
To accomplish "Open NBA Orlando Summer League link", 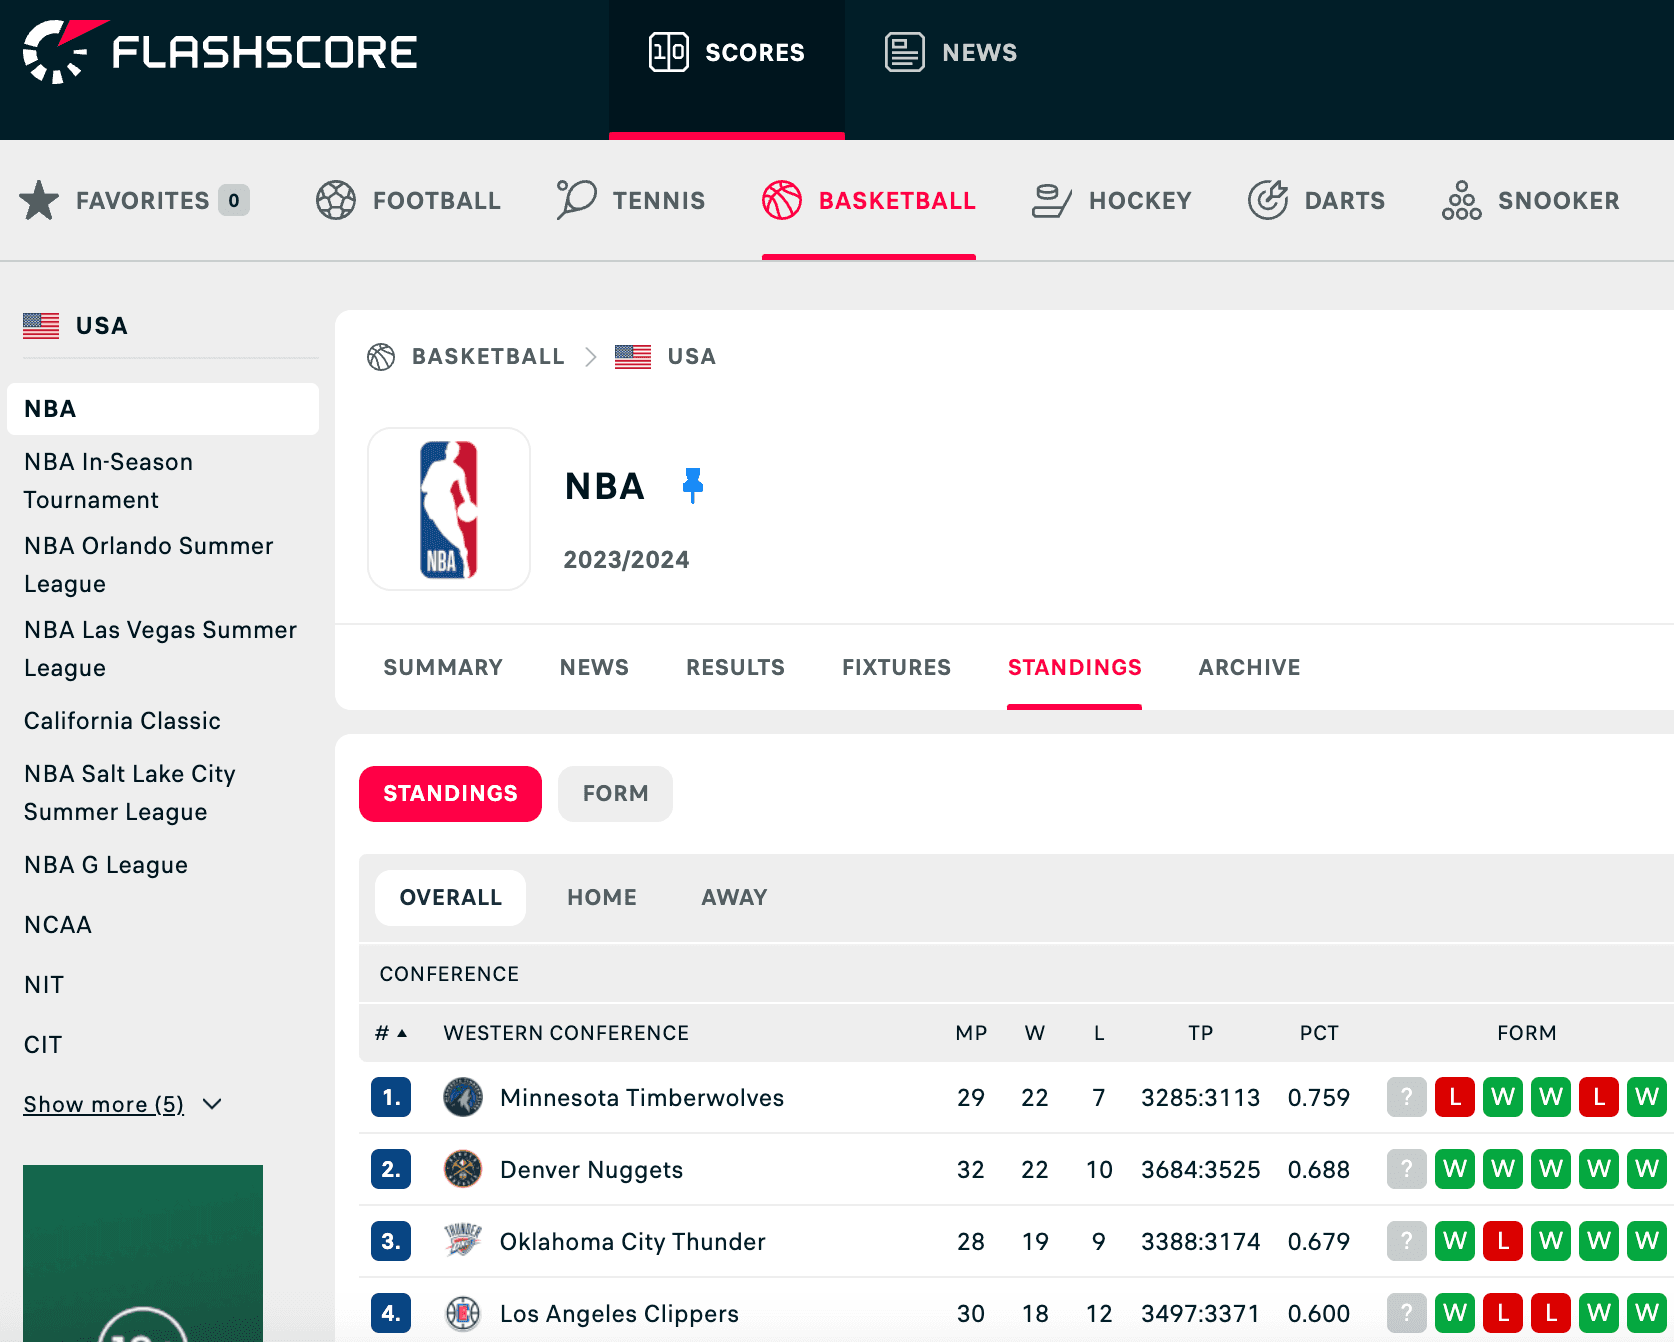I will coord(149,565).
